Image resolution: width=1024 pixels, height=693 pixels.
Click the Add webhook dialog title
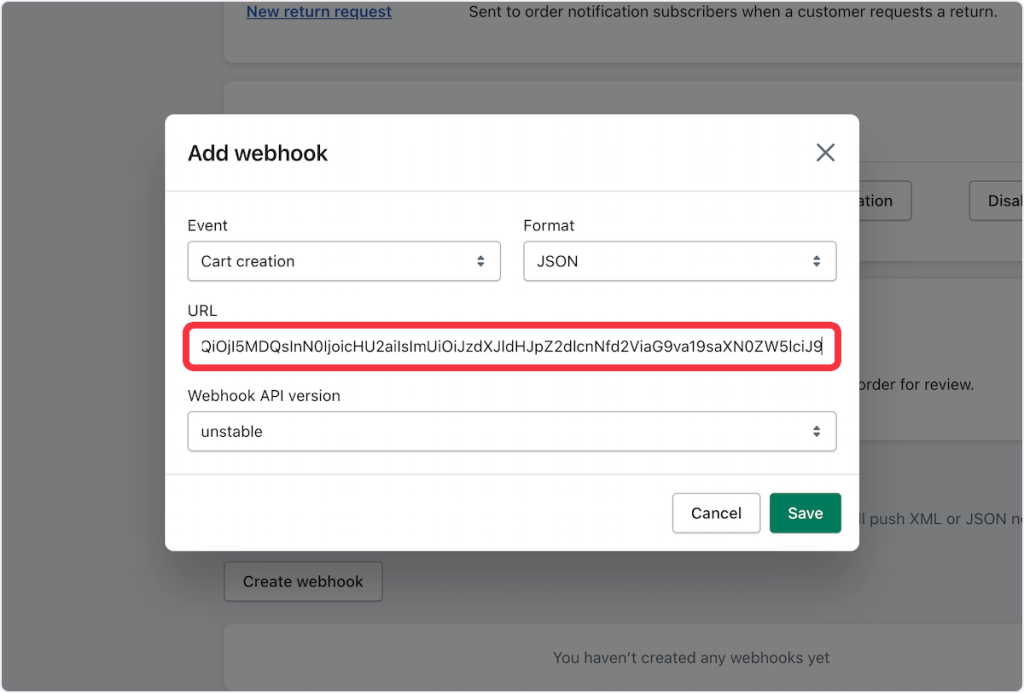(258, 153)
